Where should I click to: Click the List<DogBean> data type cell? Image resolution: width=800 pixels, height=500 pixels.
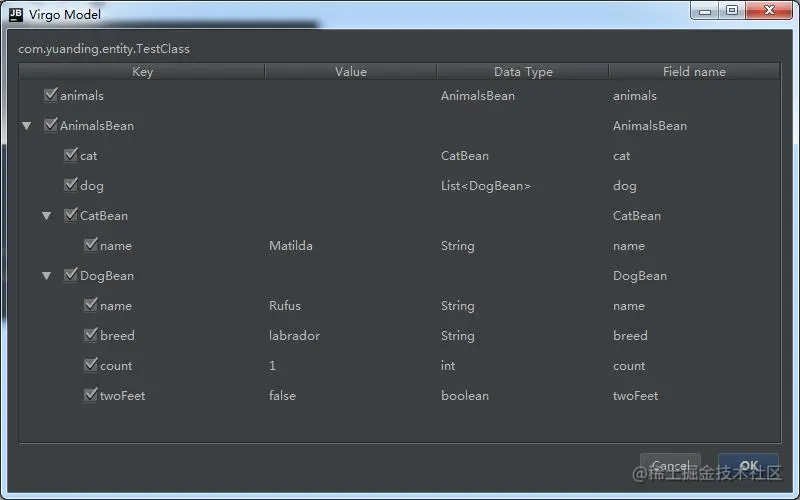click(486, 186)
